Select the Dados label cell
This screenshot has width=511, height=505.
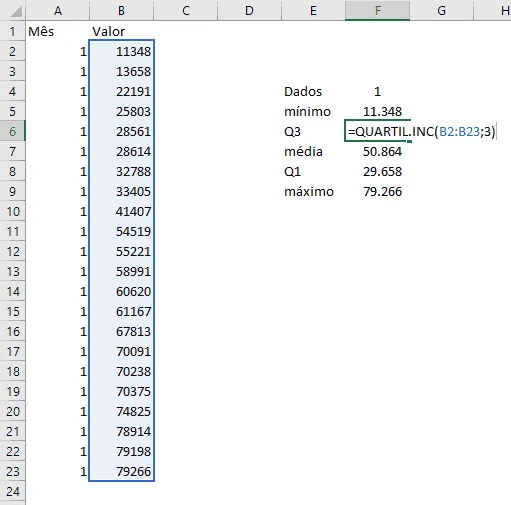(x=313, y=91)
